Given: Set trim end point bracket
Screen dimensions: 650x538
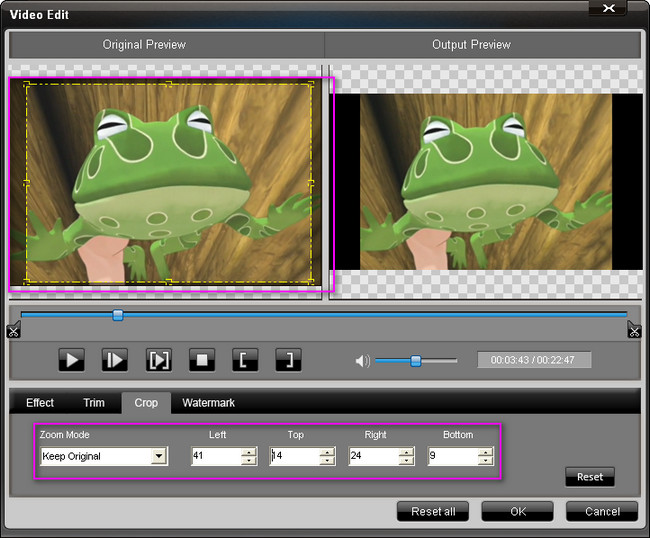Looking at the screenshot, I should click(x=288, y=360).
